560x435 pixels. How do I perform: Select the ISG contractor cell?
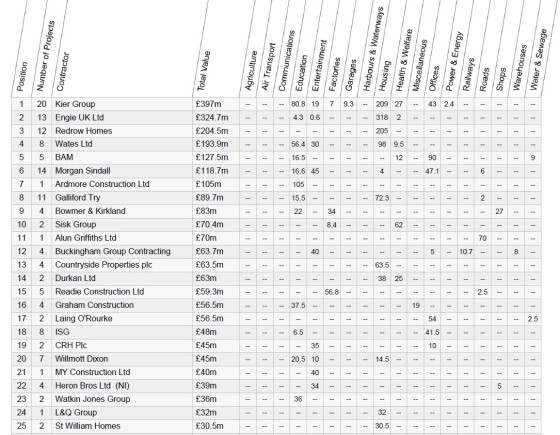[62, 332]
